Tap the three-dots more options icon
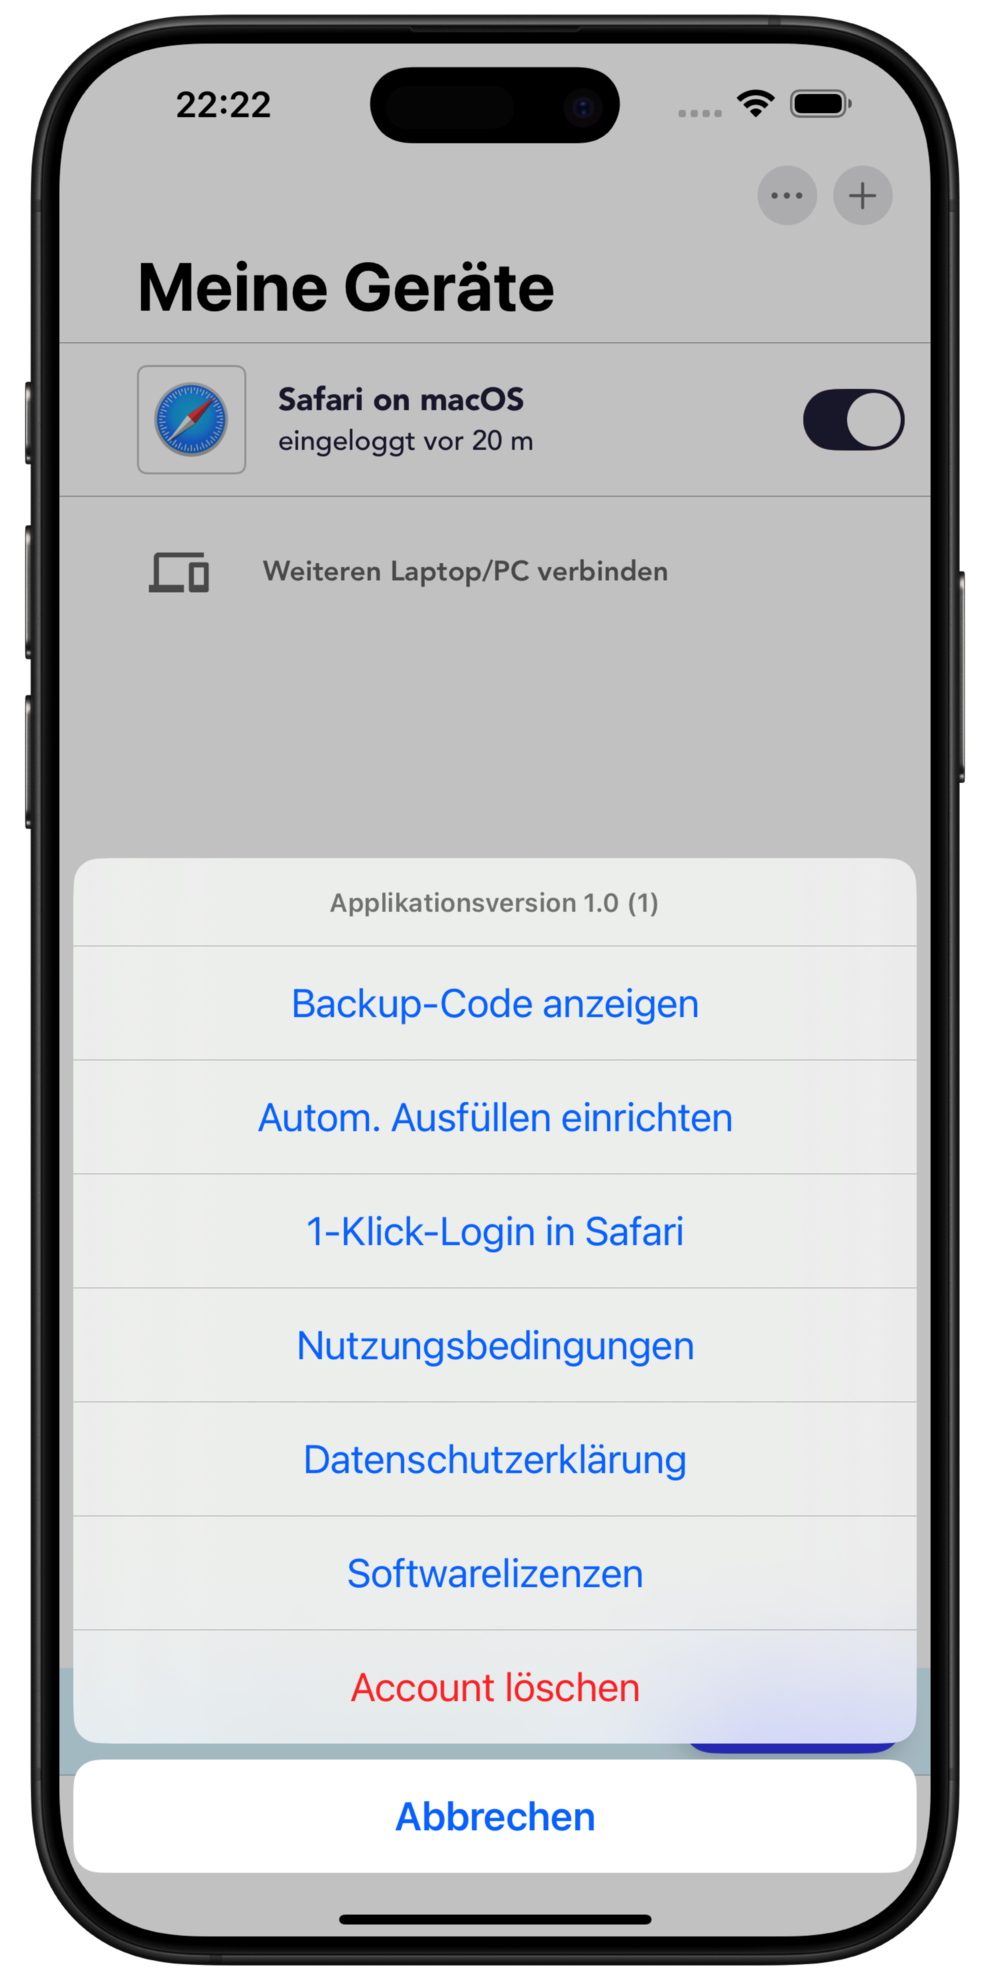 (x=787, y=195)
